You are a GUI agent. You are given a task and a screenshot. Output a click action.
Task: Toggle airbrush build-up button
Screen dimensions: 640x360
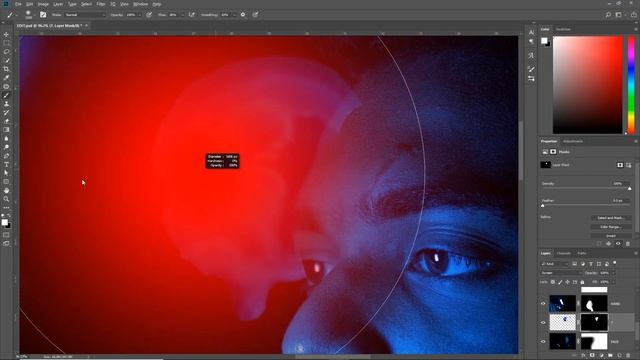point(191,15)
